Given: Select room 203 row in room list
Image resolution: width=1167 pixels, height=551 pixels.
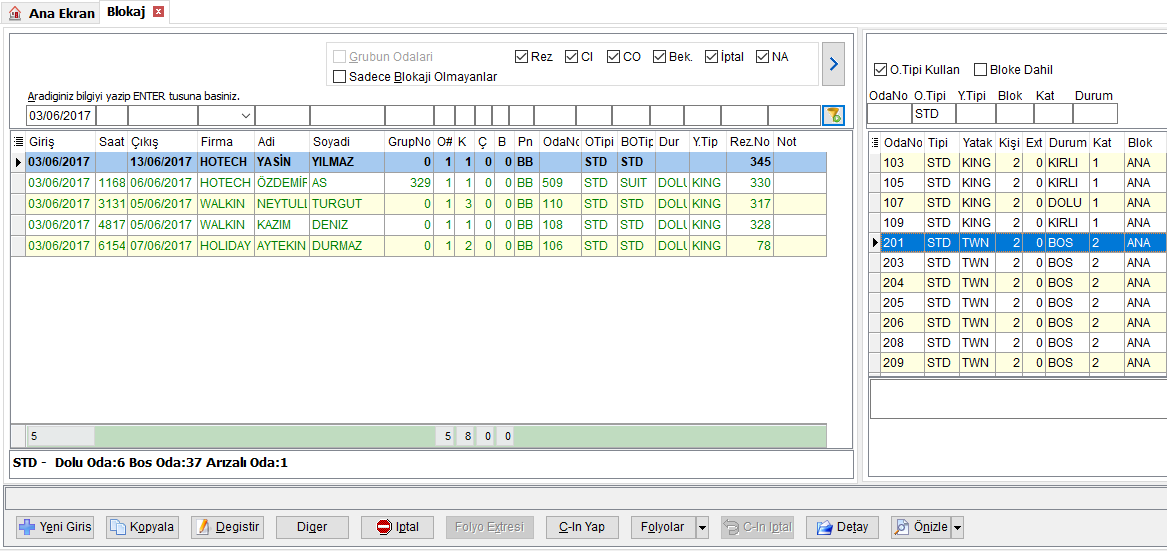Looking at the screenshot, I should click(1023, 263).
